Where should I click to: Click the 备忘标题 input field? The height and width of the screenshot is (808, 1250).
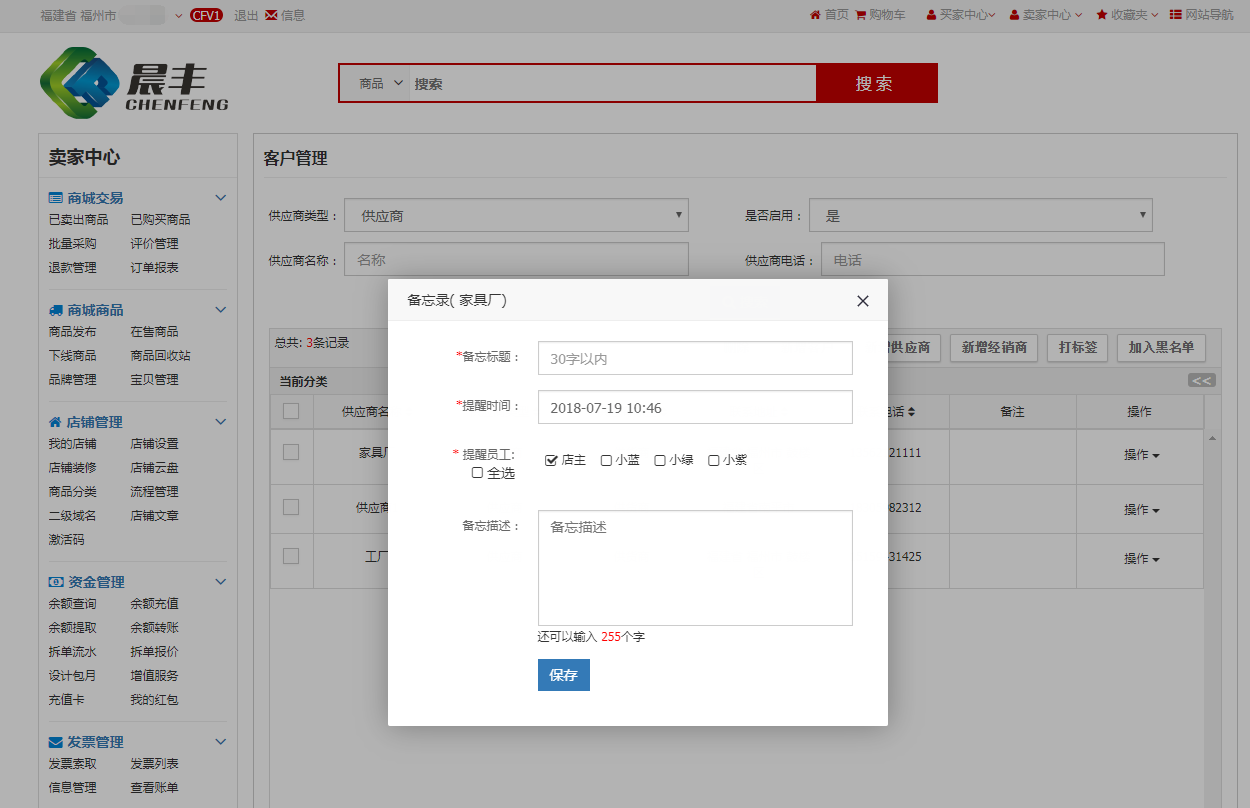tap(695, 358)
